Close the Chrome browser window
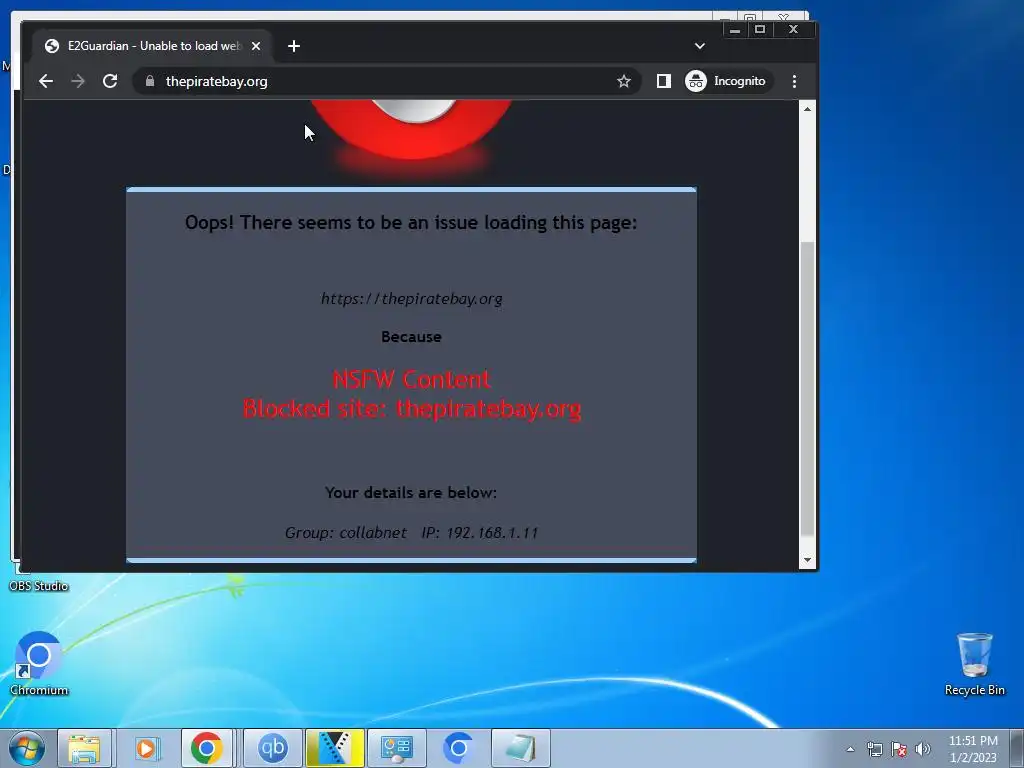Image resolution: width=1024 pixels, height=768 pixels. click(x=793, y=29)
